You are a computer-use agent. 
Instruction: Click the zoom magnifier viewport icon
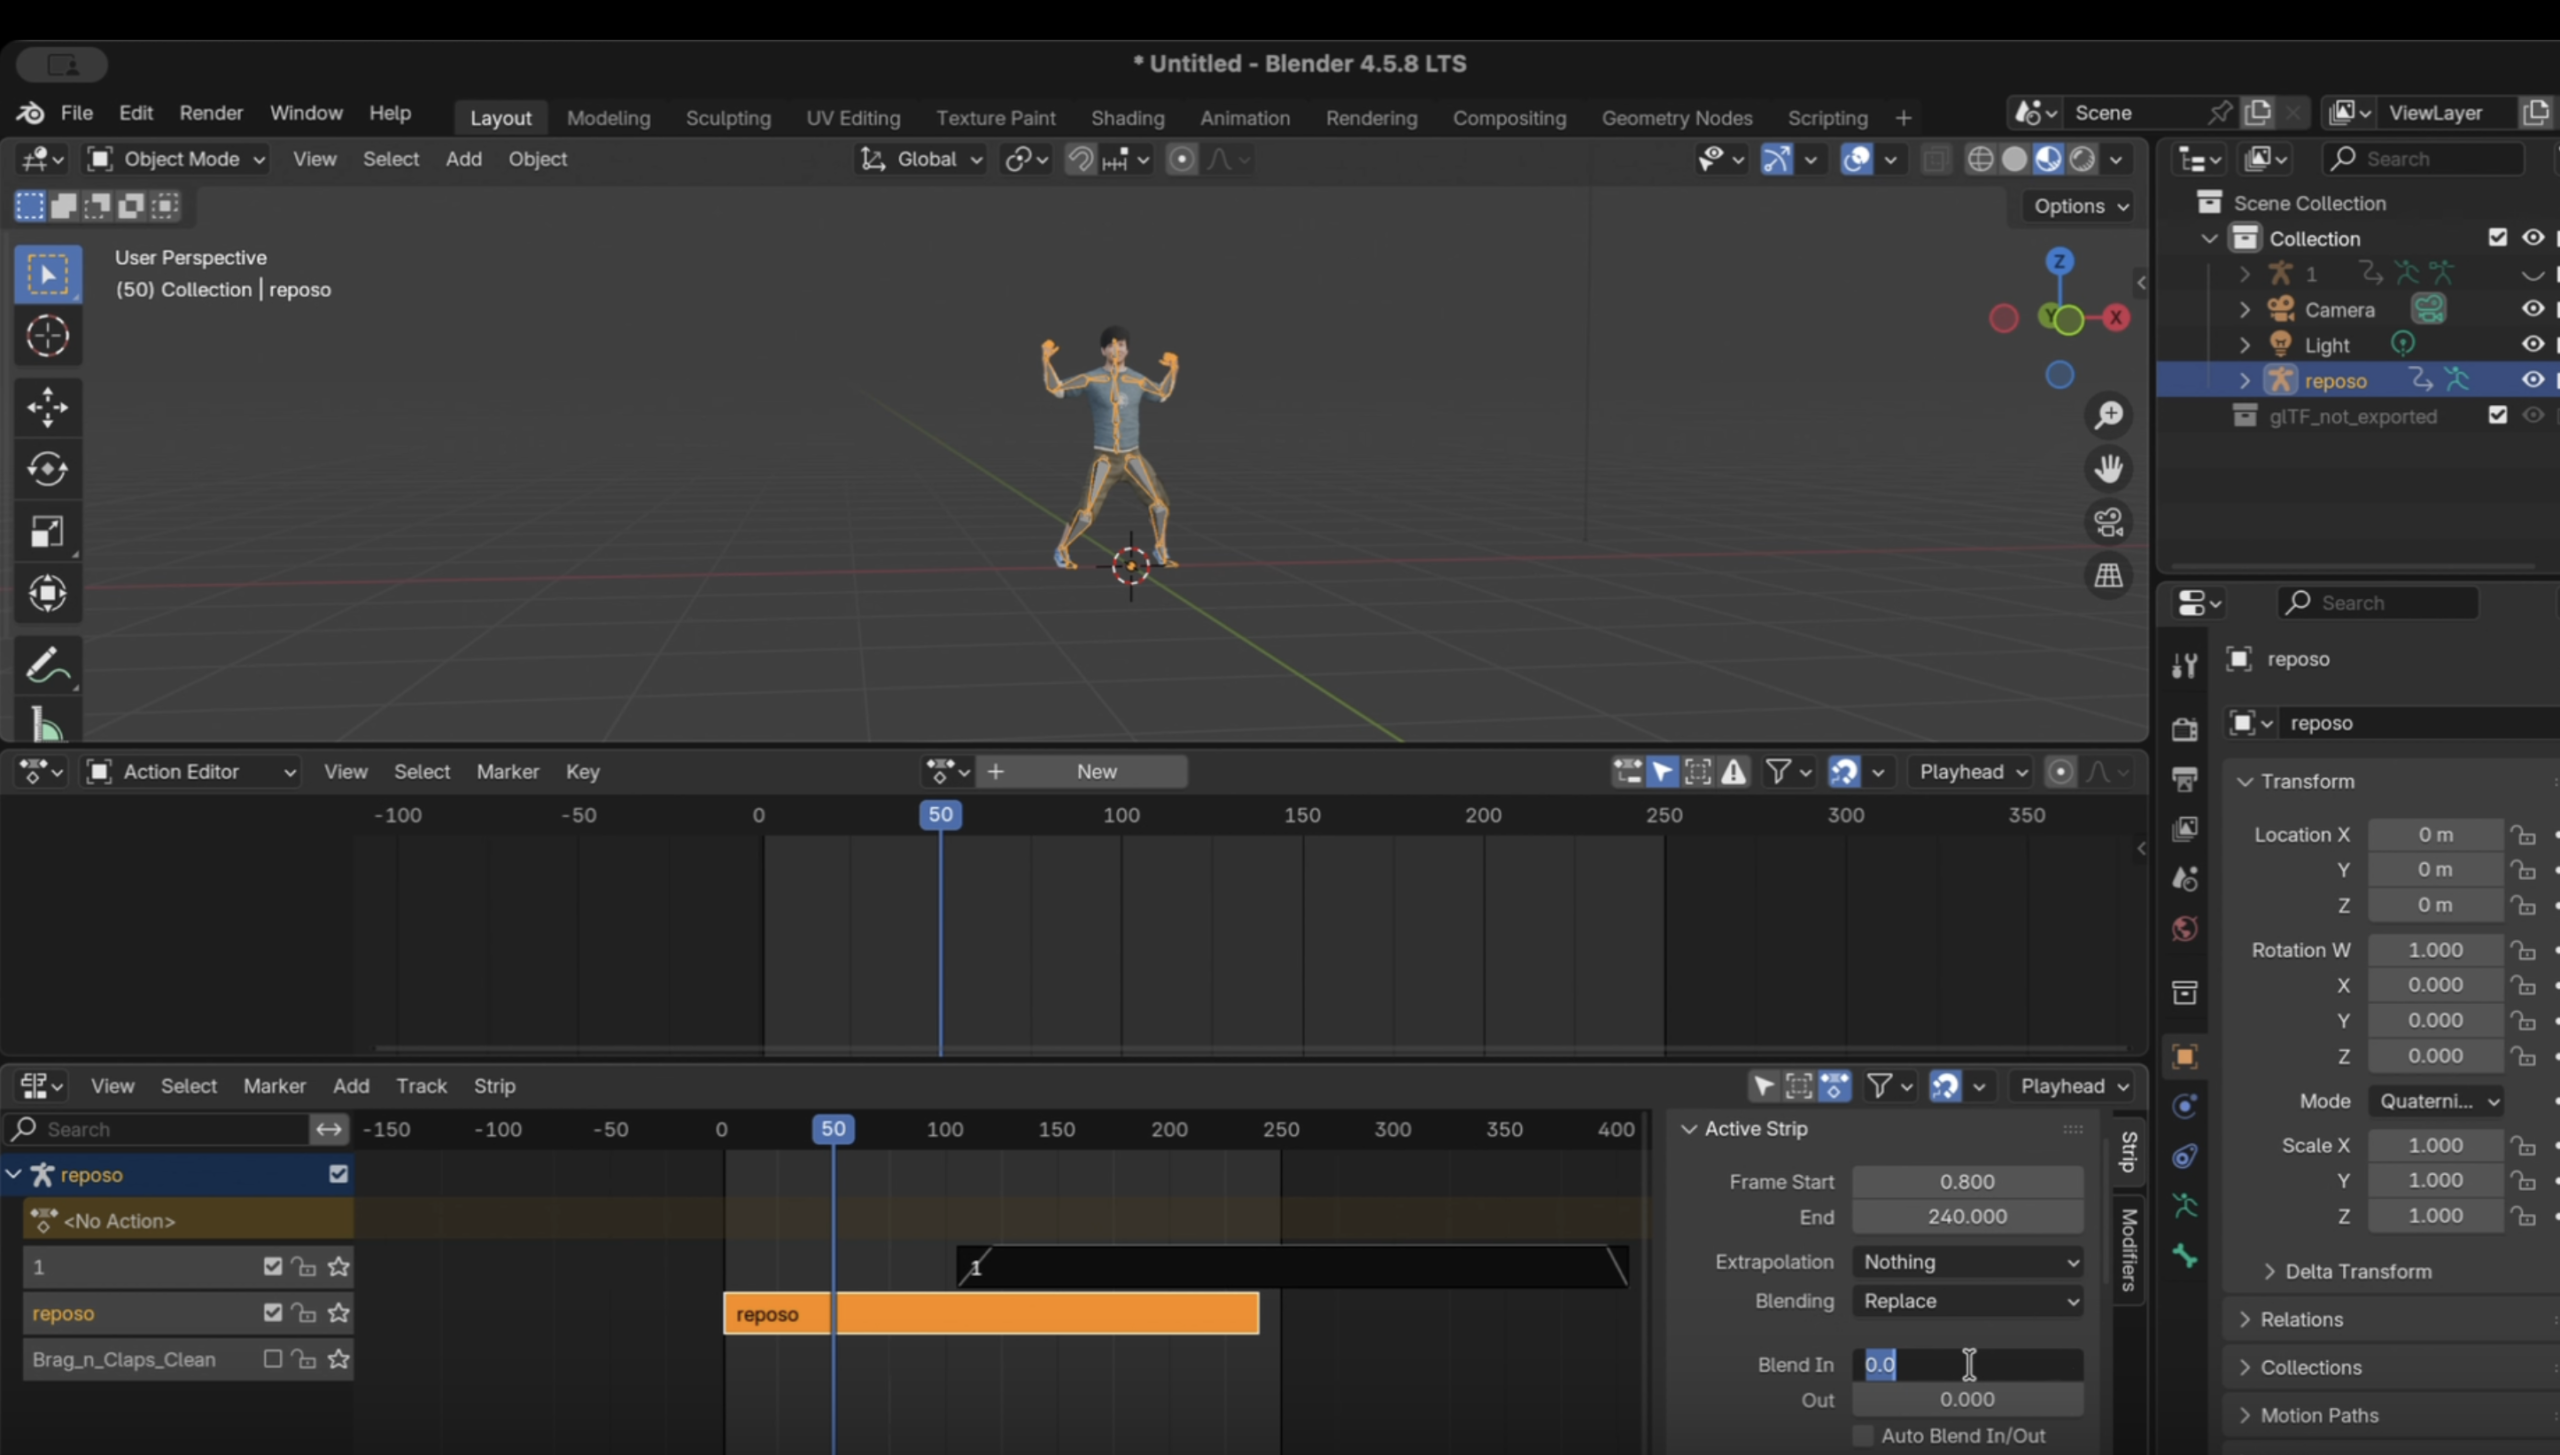pyautogui.click(x=2109, y=415)
